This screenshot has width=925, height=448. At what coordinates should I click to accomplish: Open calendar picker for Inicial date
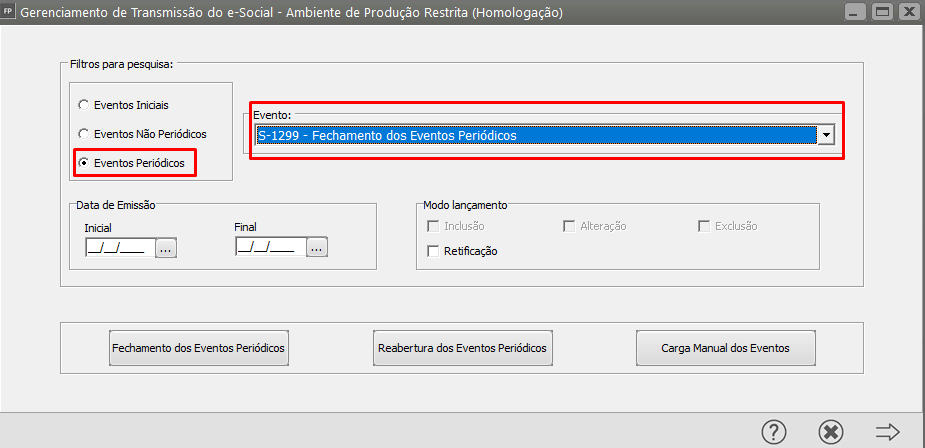tap(166, 247)
